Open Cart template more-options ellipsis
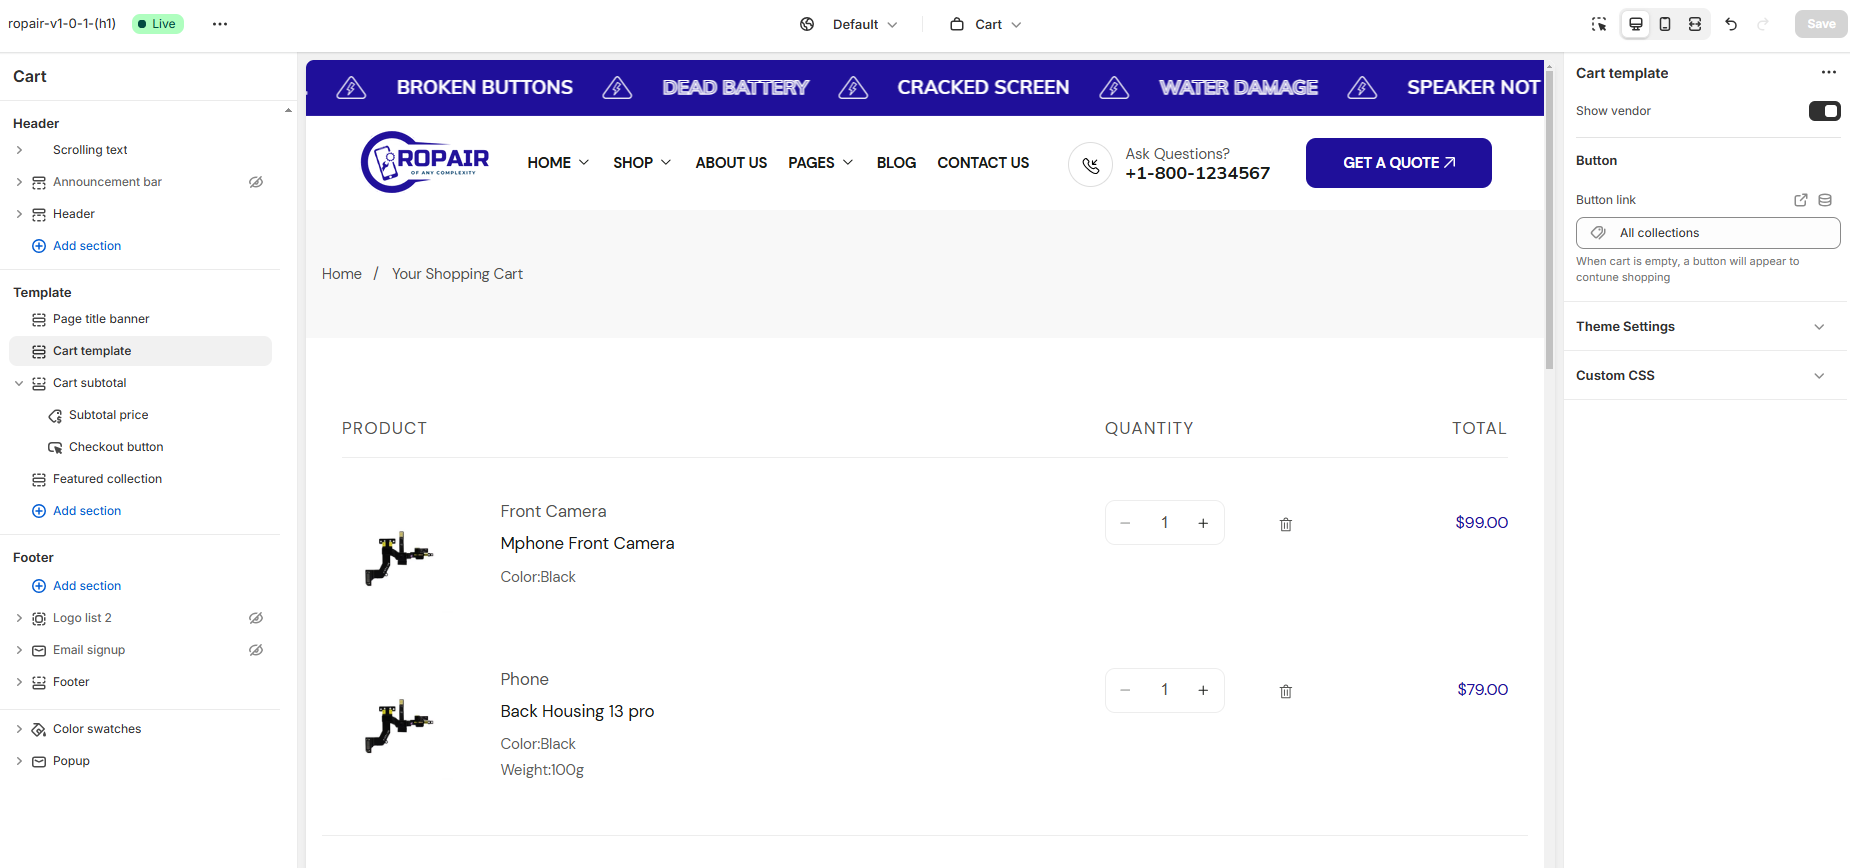 (x=1829, y=72)
